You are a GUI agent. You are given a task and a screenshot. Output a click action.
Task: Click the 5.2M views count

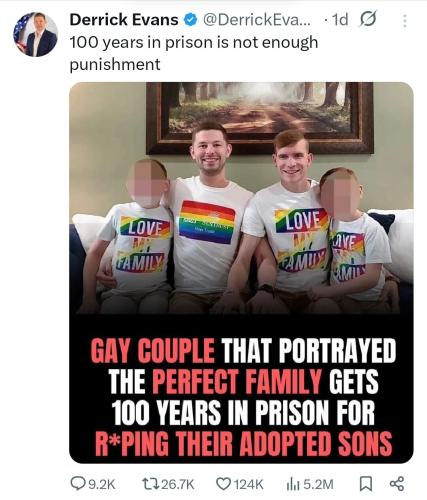coord(318,484)
